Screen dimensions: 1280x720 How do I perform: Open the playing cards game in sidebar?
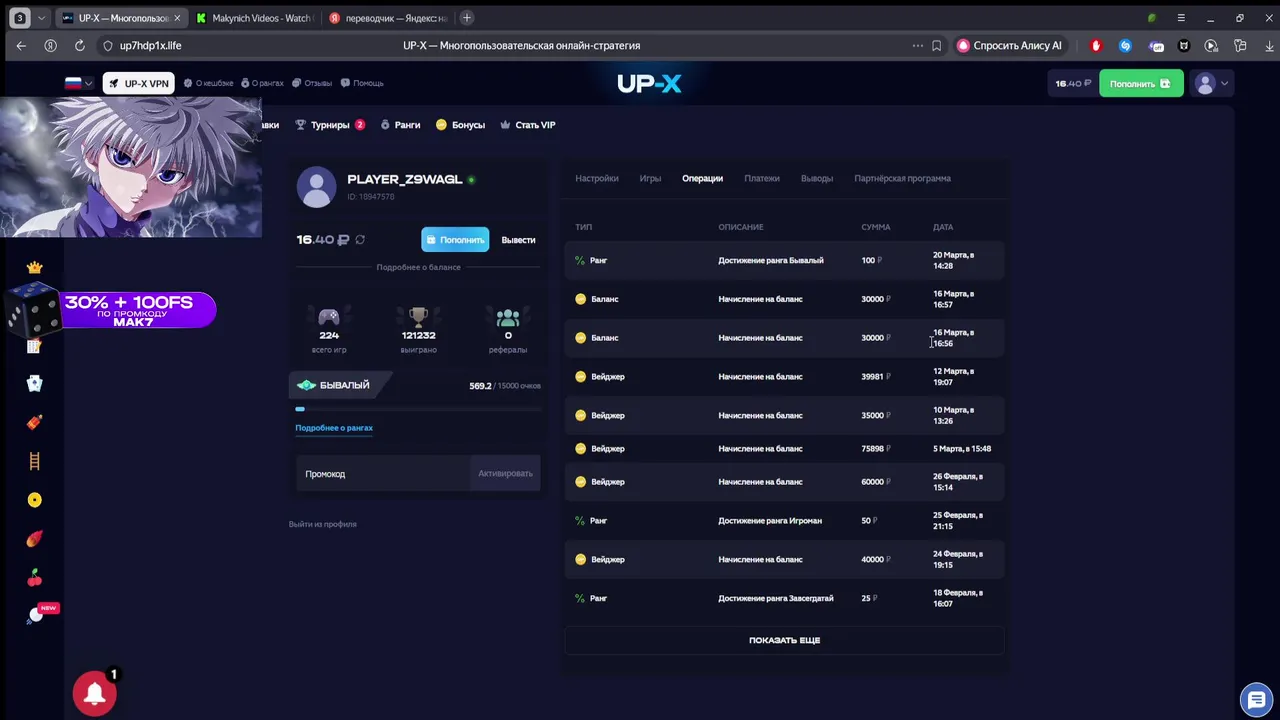click(x=35, y=383)
